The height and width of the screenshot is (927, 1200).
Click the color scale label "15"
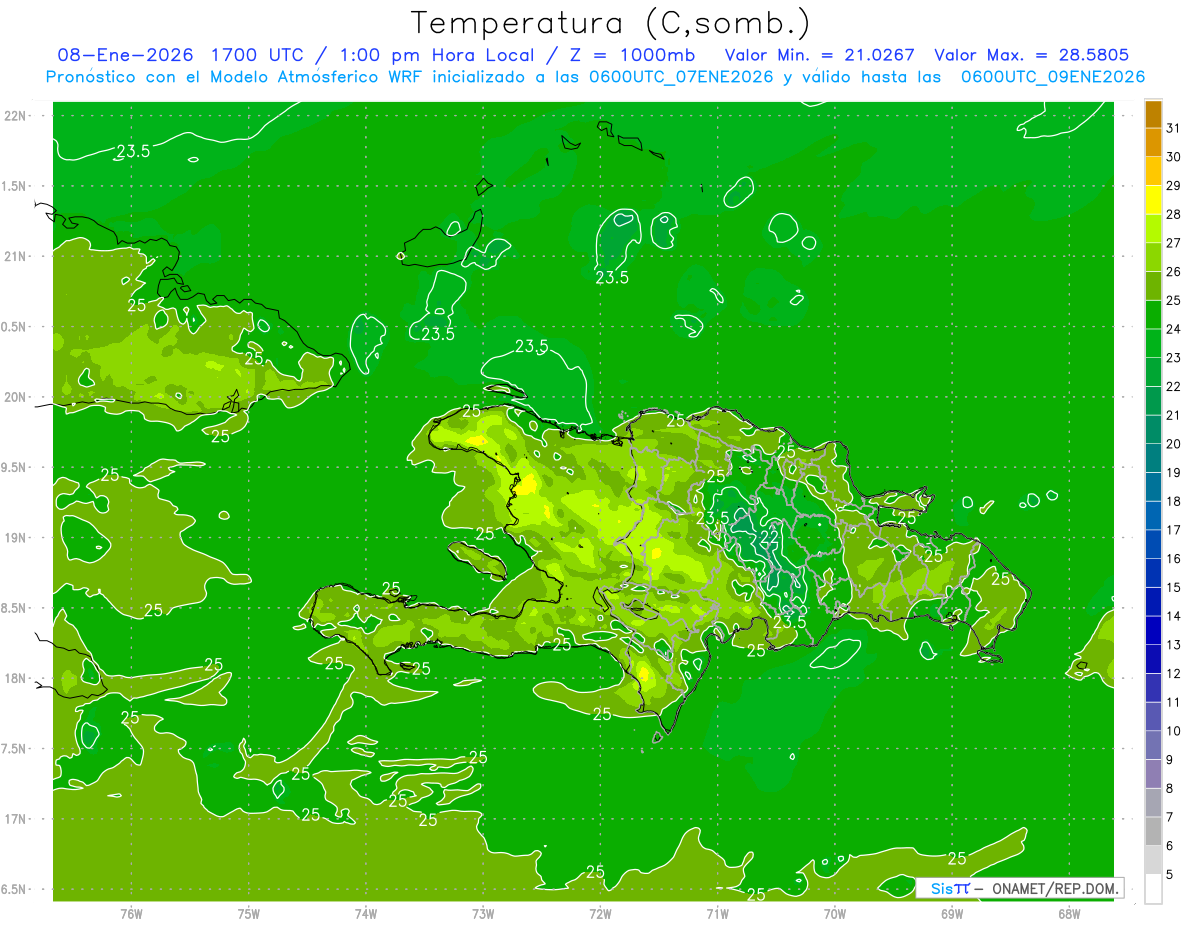[1173, 587]
